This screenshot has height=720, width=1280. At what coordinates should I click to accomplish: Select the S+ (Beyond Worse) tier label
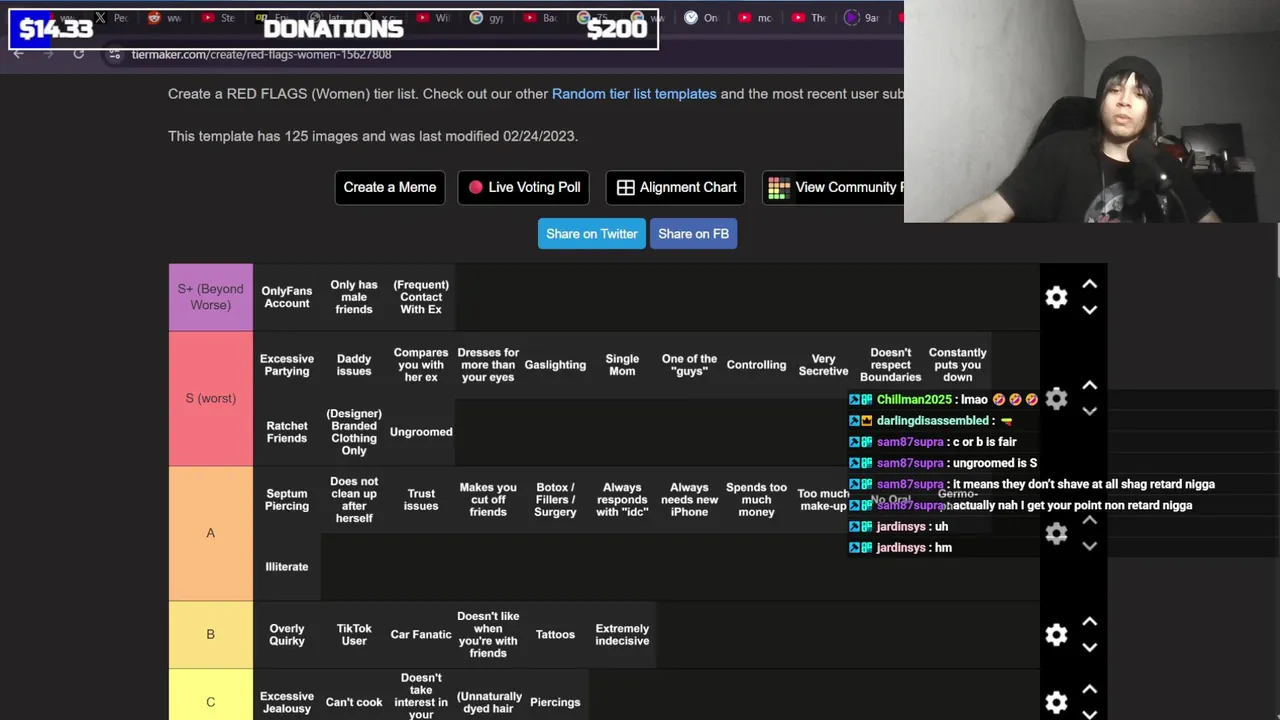(x=210, y=297)
